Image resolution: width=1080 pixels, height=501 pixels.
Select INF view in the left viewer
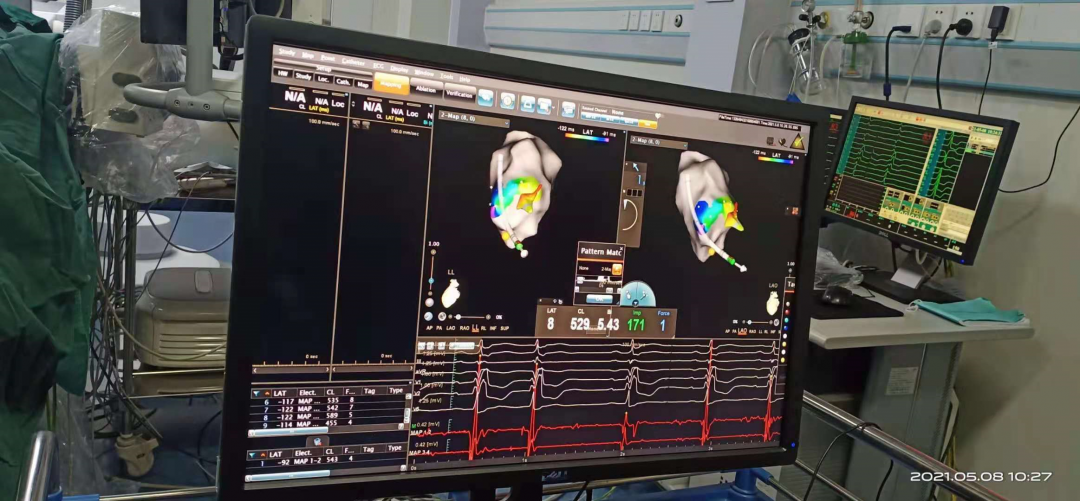[494, 328]
